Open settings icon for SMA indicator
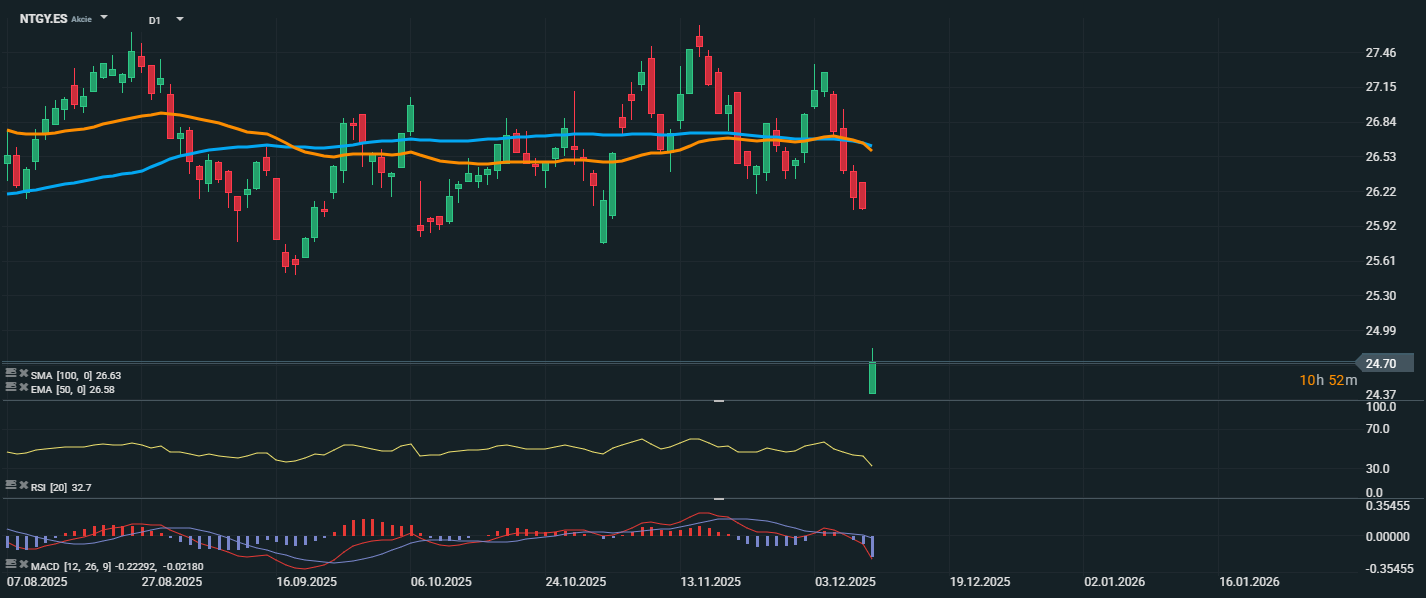The image size is (1426, 598). (10, 374)
